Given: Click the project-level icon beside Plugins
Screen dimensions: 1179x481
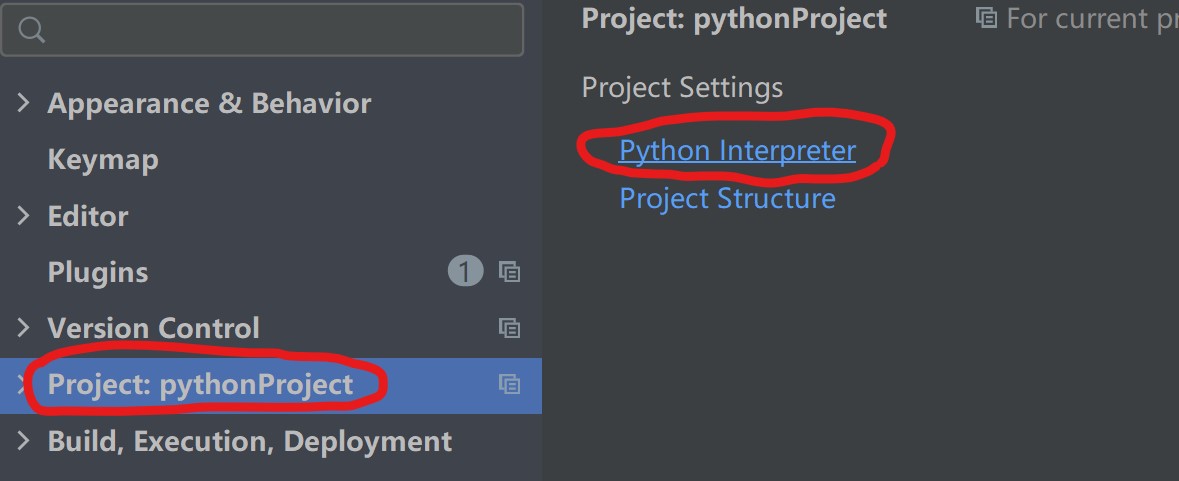Looking at the screenshot, I should pos(510,272).
